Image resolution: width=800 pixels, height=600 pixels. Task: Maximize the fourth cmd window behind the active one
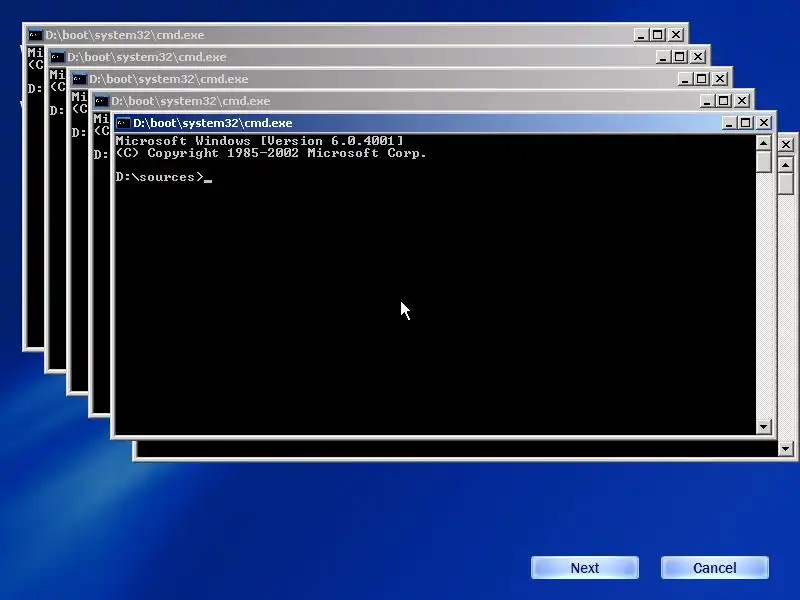(x=723, y=101)
